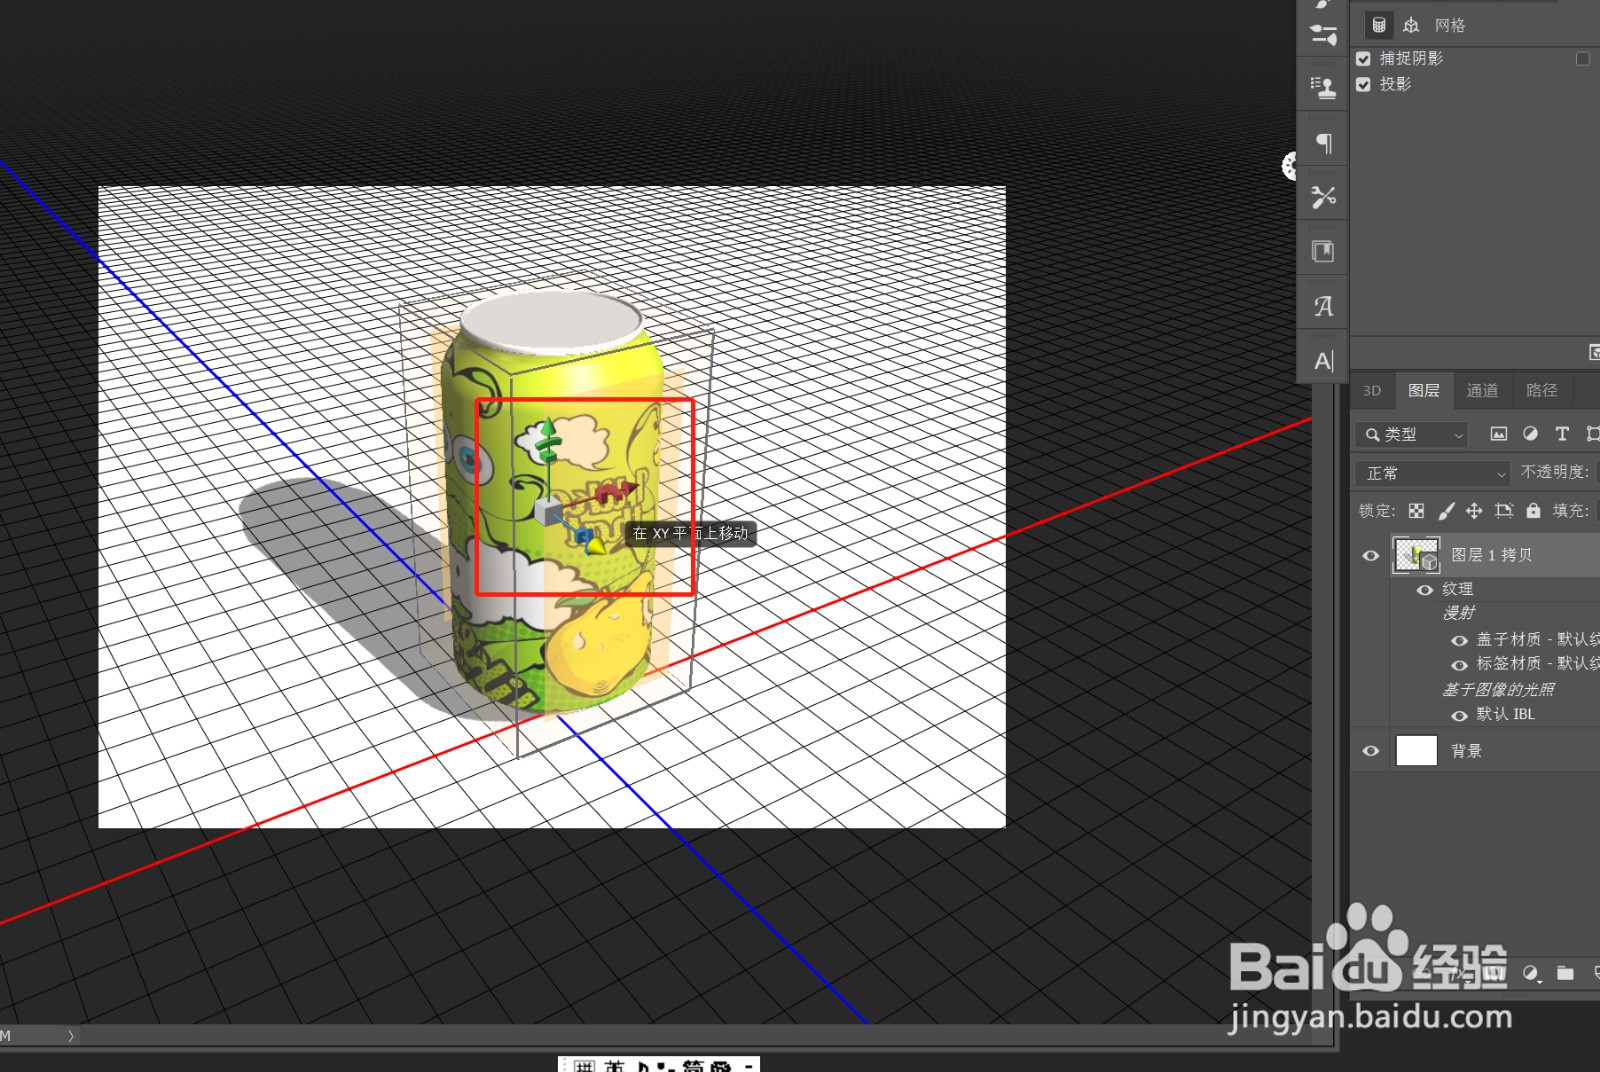Open the Libraries panel icon

[x=1323, y=251]
